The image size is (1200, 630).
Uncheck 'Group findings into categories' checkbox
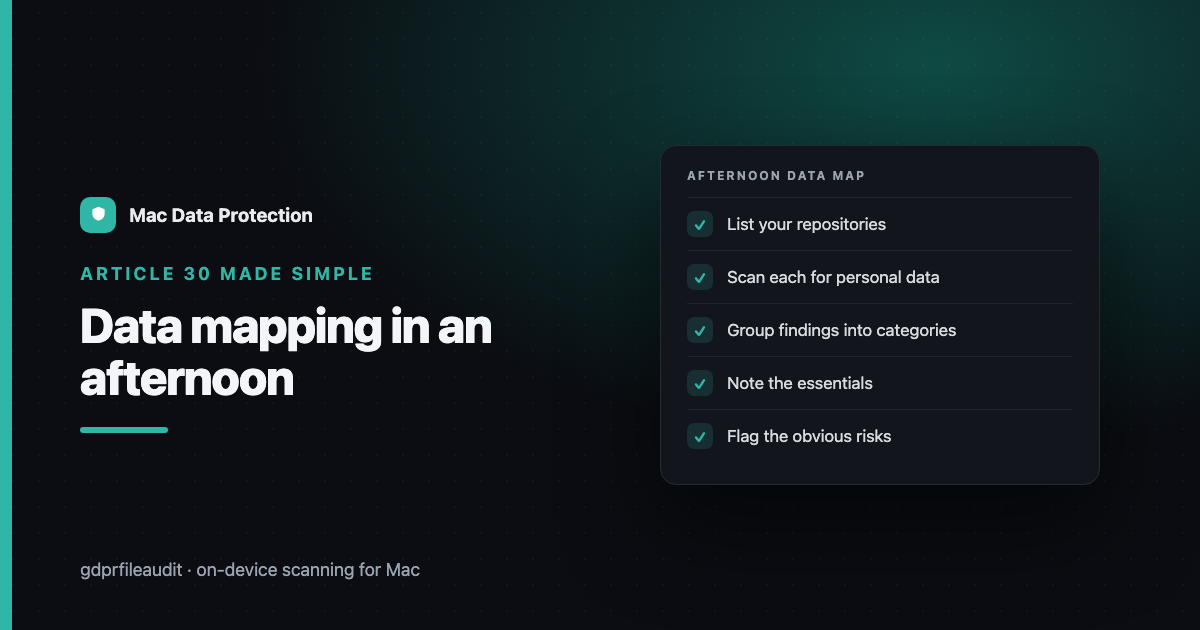coord(700,330)
